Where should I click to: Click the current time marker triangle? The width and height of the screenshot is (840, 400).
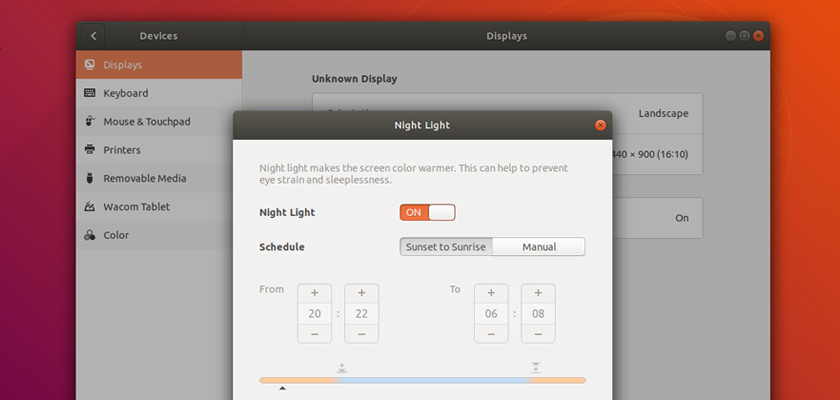(x=282, y=388)
